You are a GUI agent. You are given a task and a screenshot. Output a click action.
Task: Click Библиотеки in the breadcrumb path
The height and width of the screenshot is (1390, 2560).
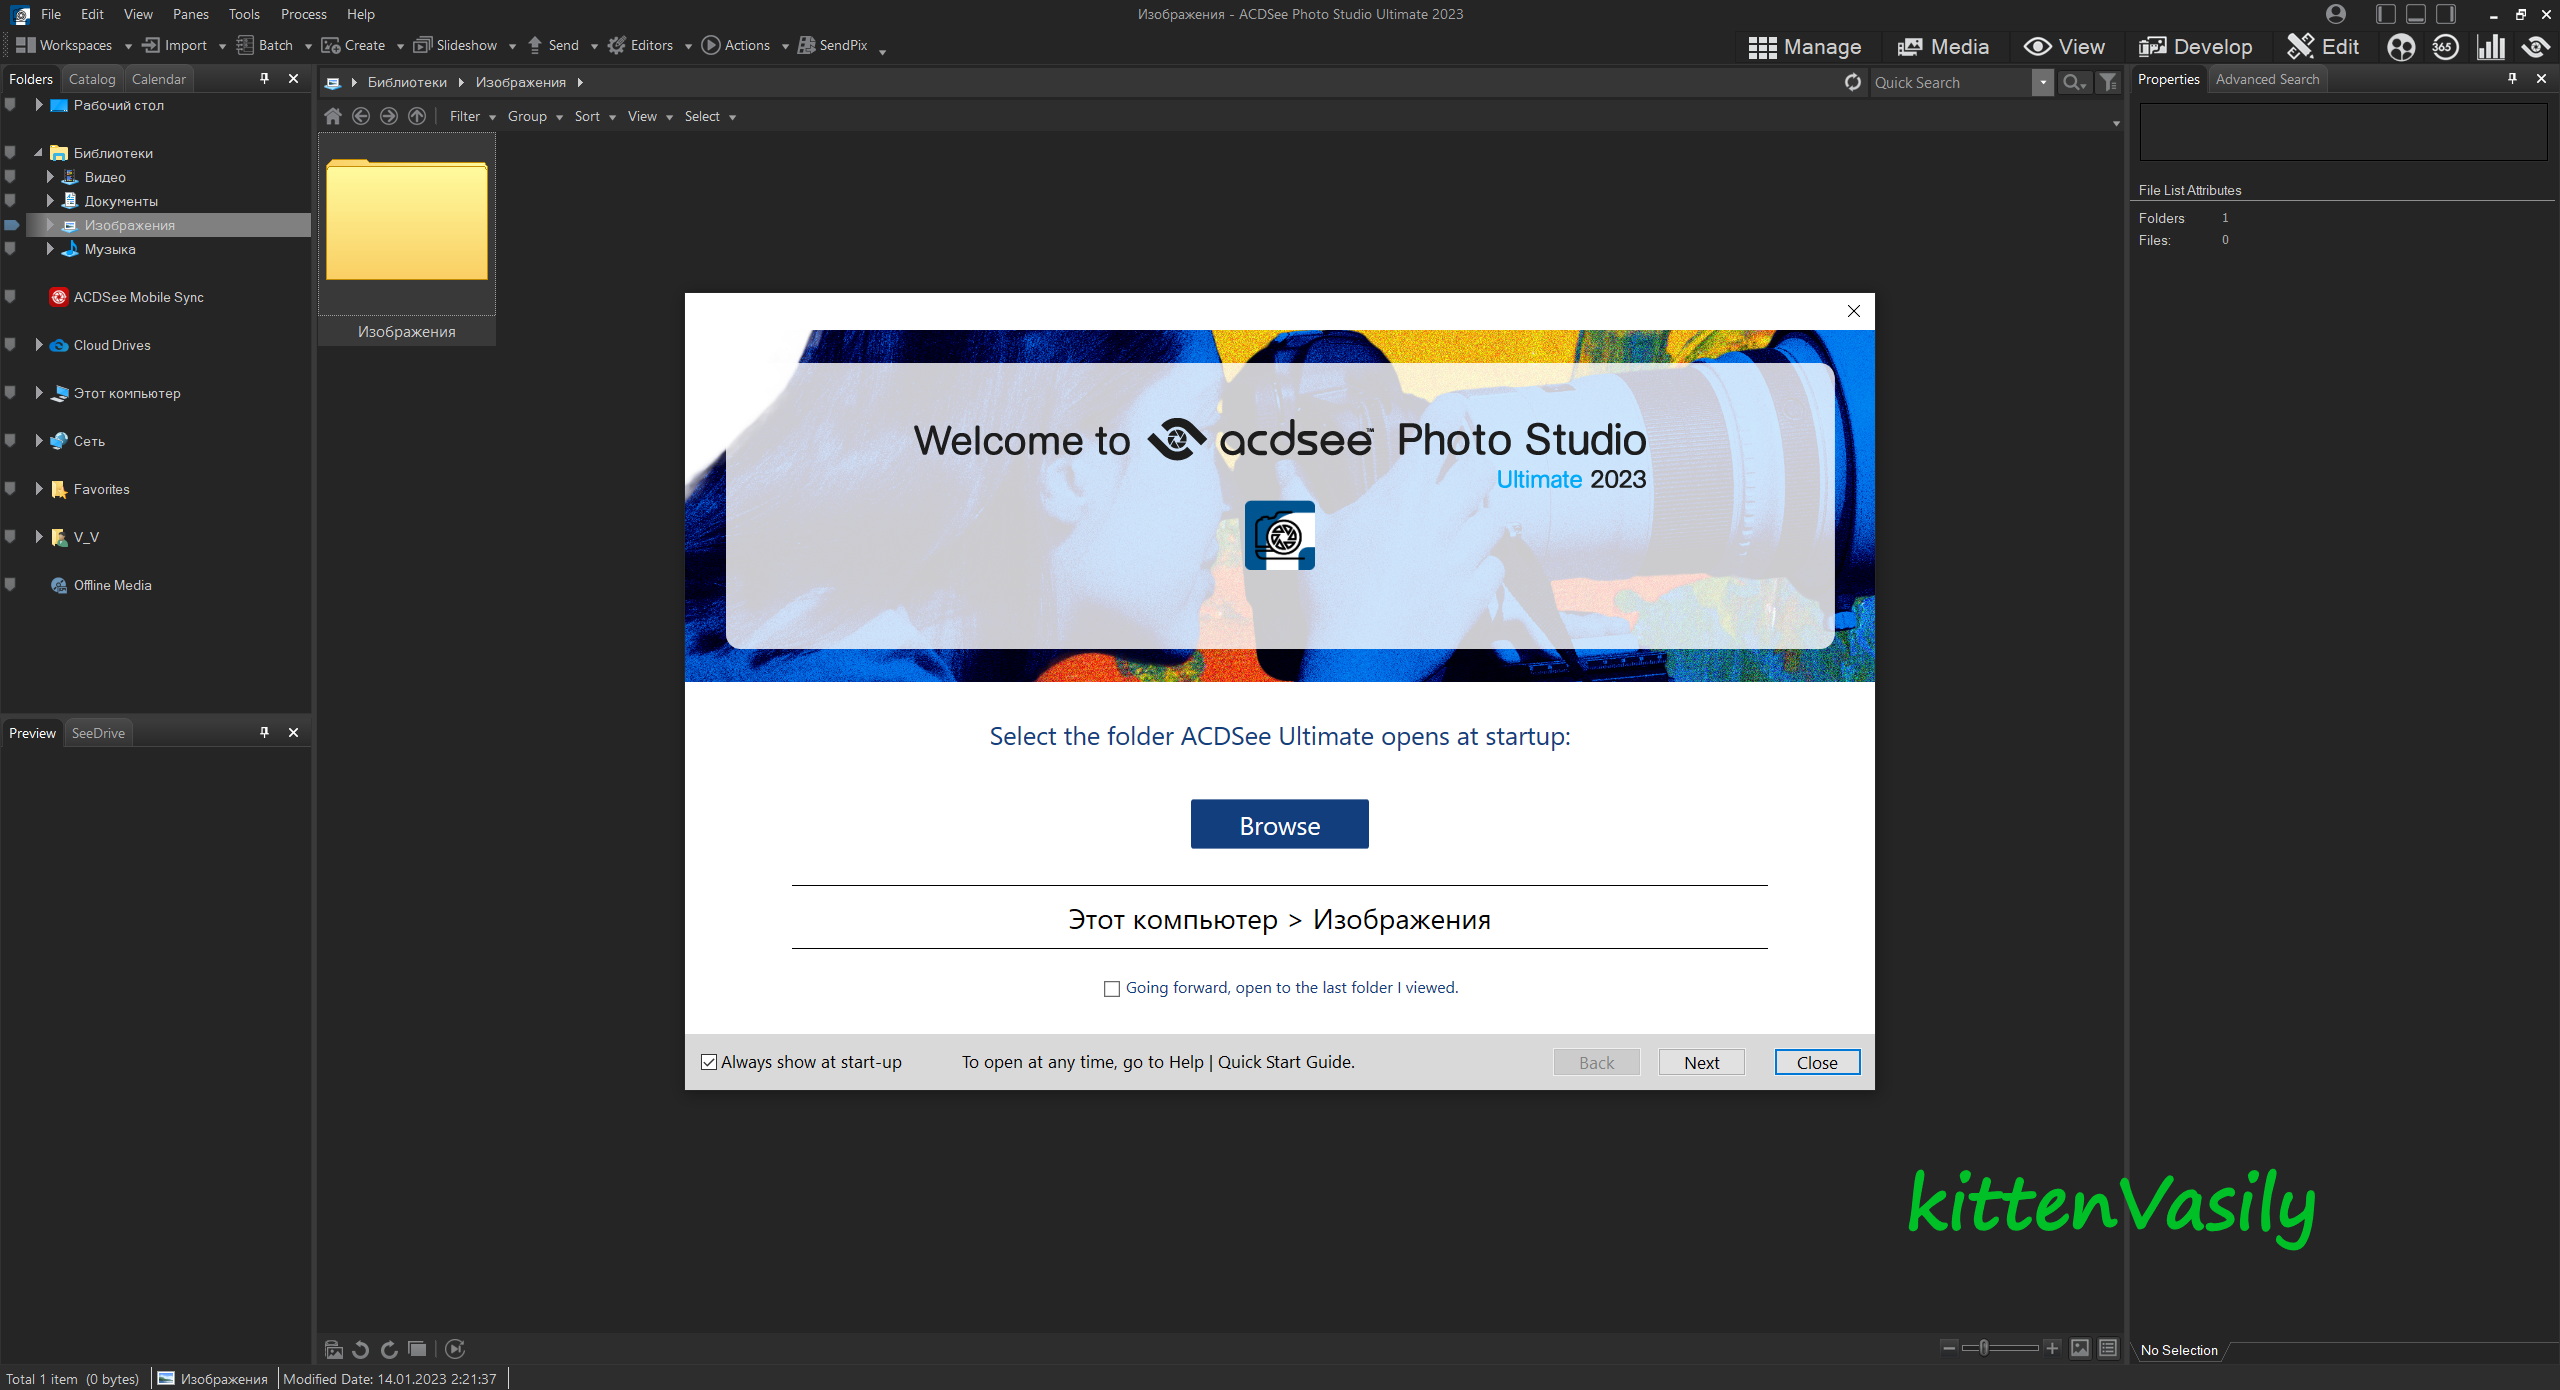(407, 82)
